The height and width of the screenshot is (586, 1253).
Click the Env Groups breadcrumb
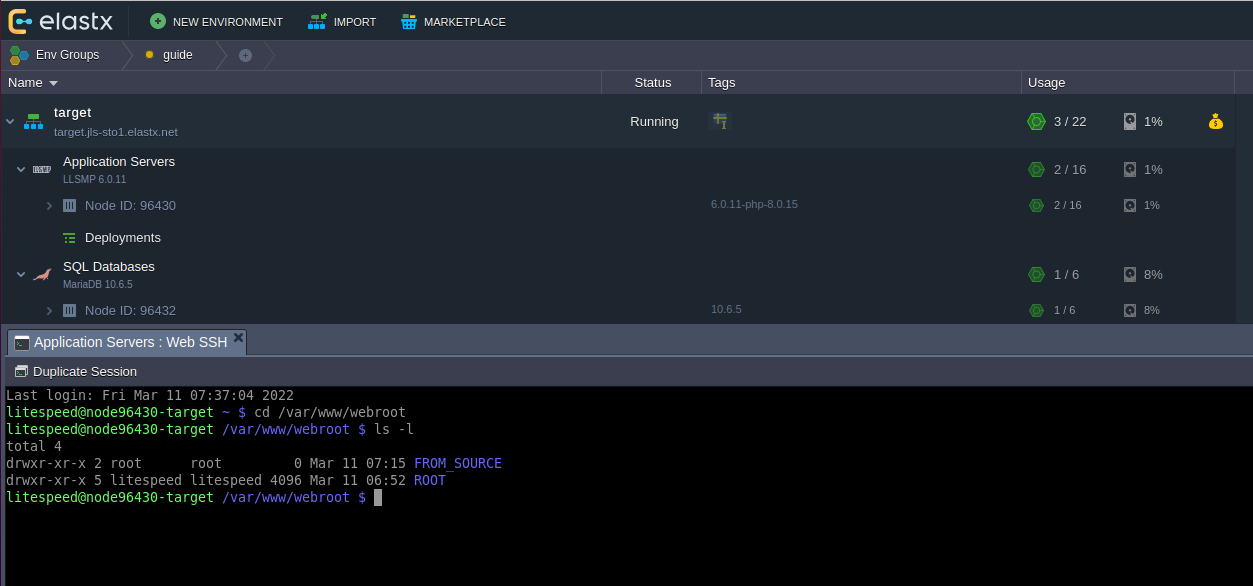pyautogui.click(x=56, y=55)
